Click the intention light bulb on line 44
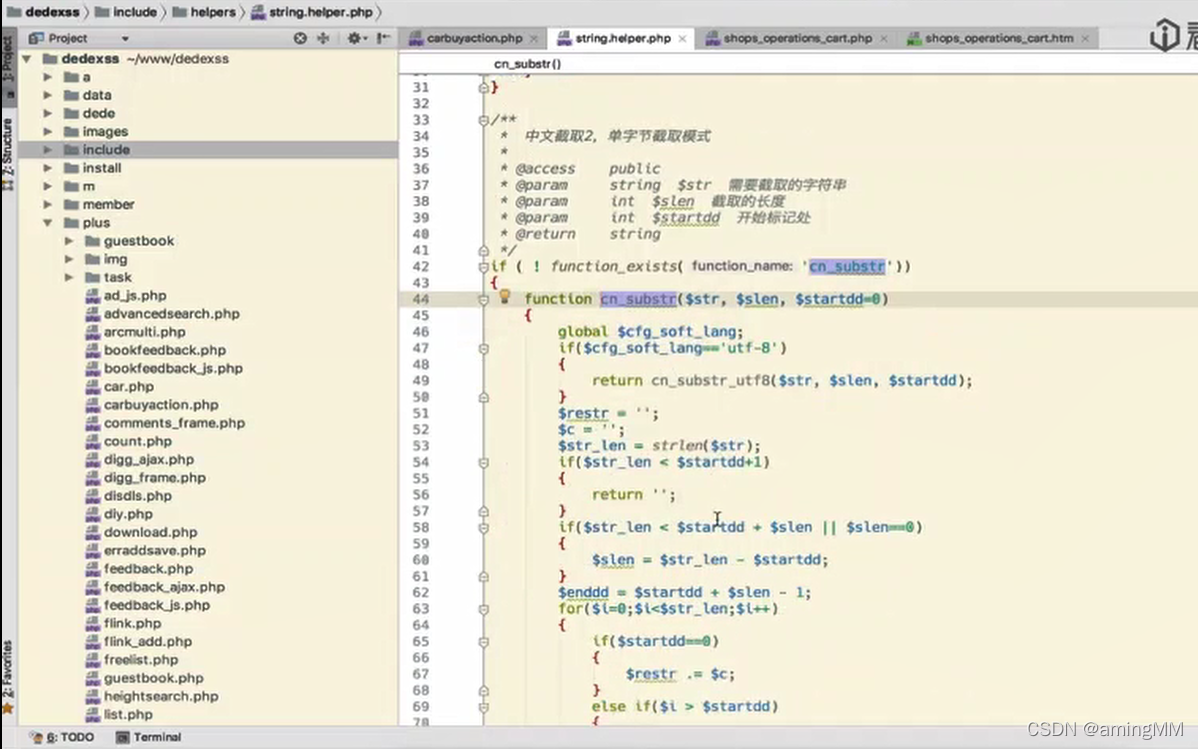 (x=504, y=297)
